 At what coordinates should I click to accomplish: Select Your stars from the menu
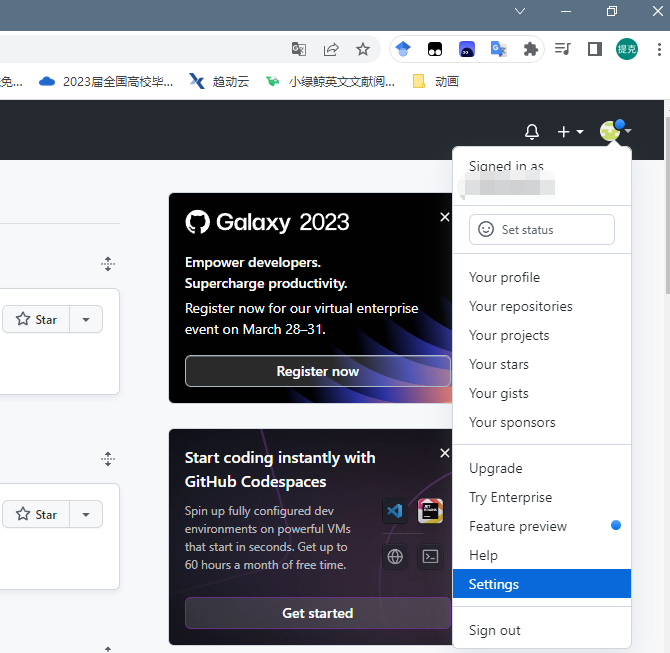(541, 365)
